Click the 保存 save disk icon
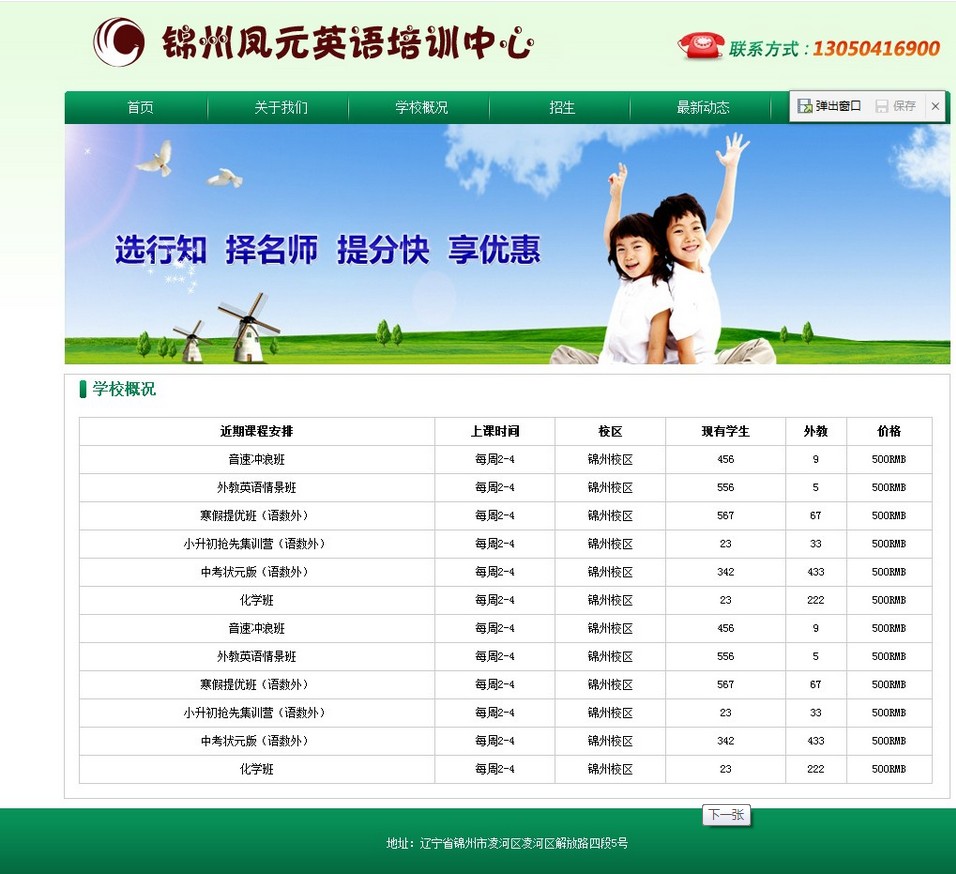 [x=882, y=106]
